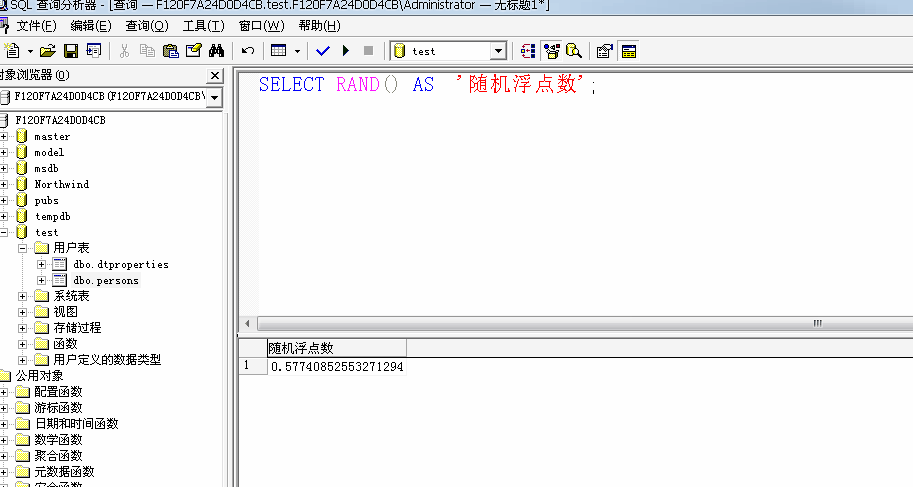The height and width of the screenshot is (487, 913).
Task: Click the Cut scissors icon
Action: tap(124, 51)
